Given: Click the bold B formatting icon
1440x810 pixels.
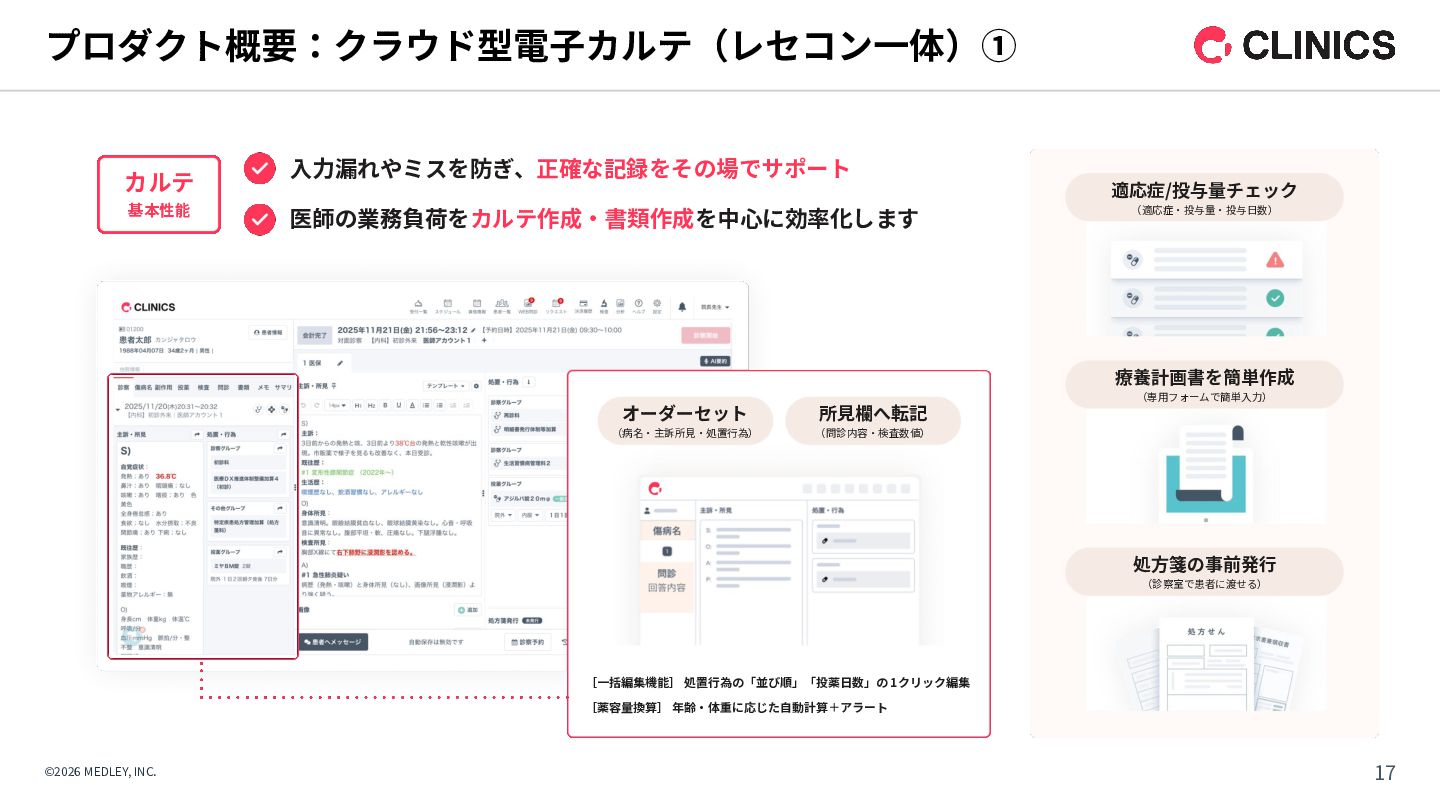Looking at the screenshot, I should tap(385, 405).
